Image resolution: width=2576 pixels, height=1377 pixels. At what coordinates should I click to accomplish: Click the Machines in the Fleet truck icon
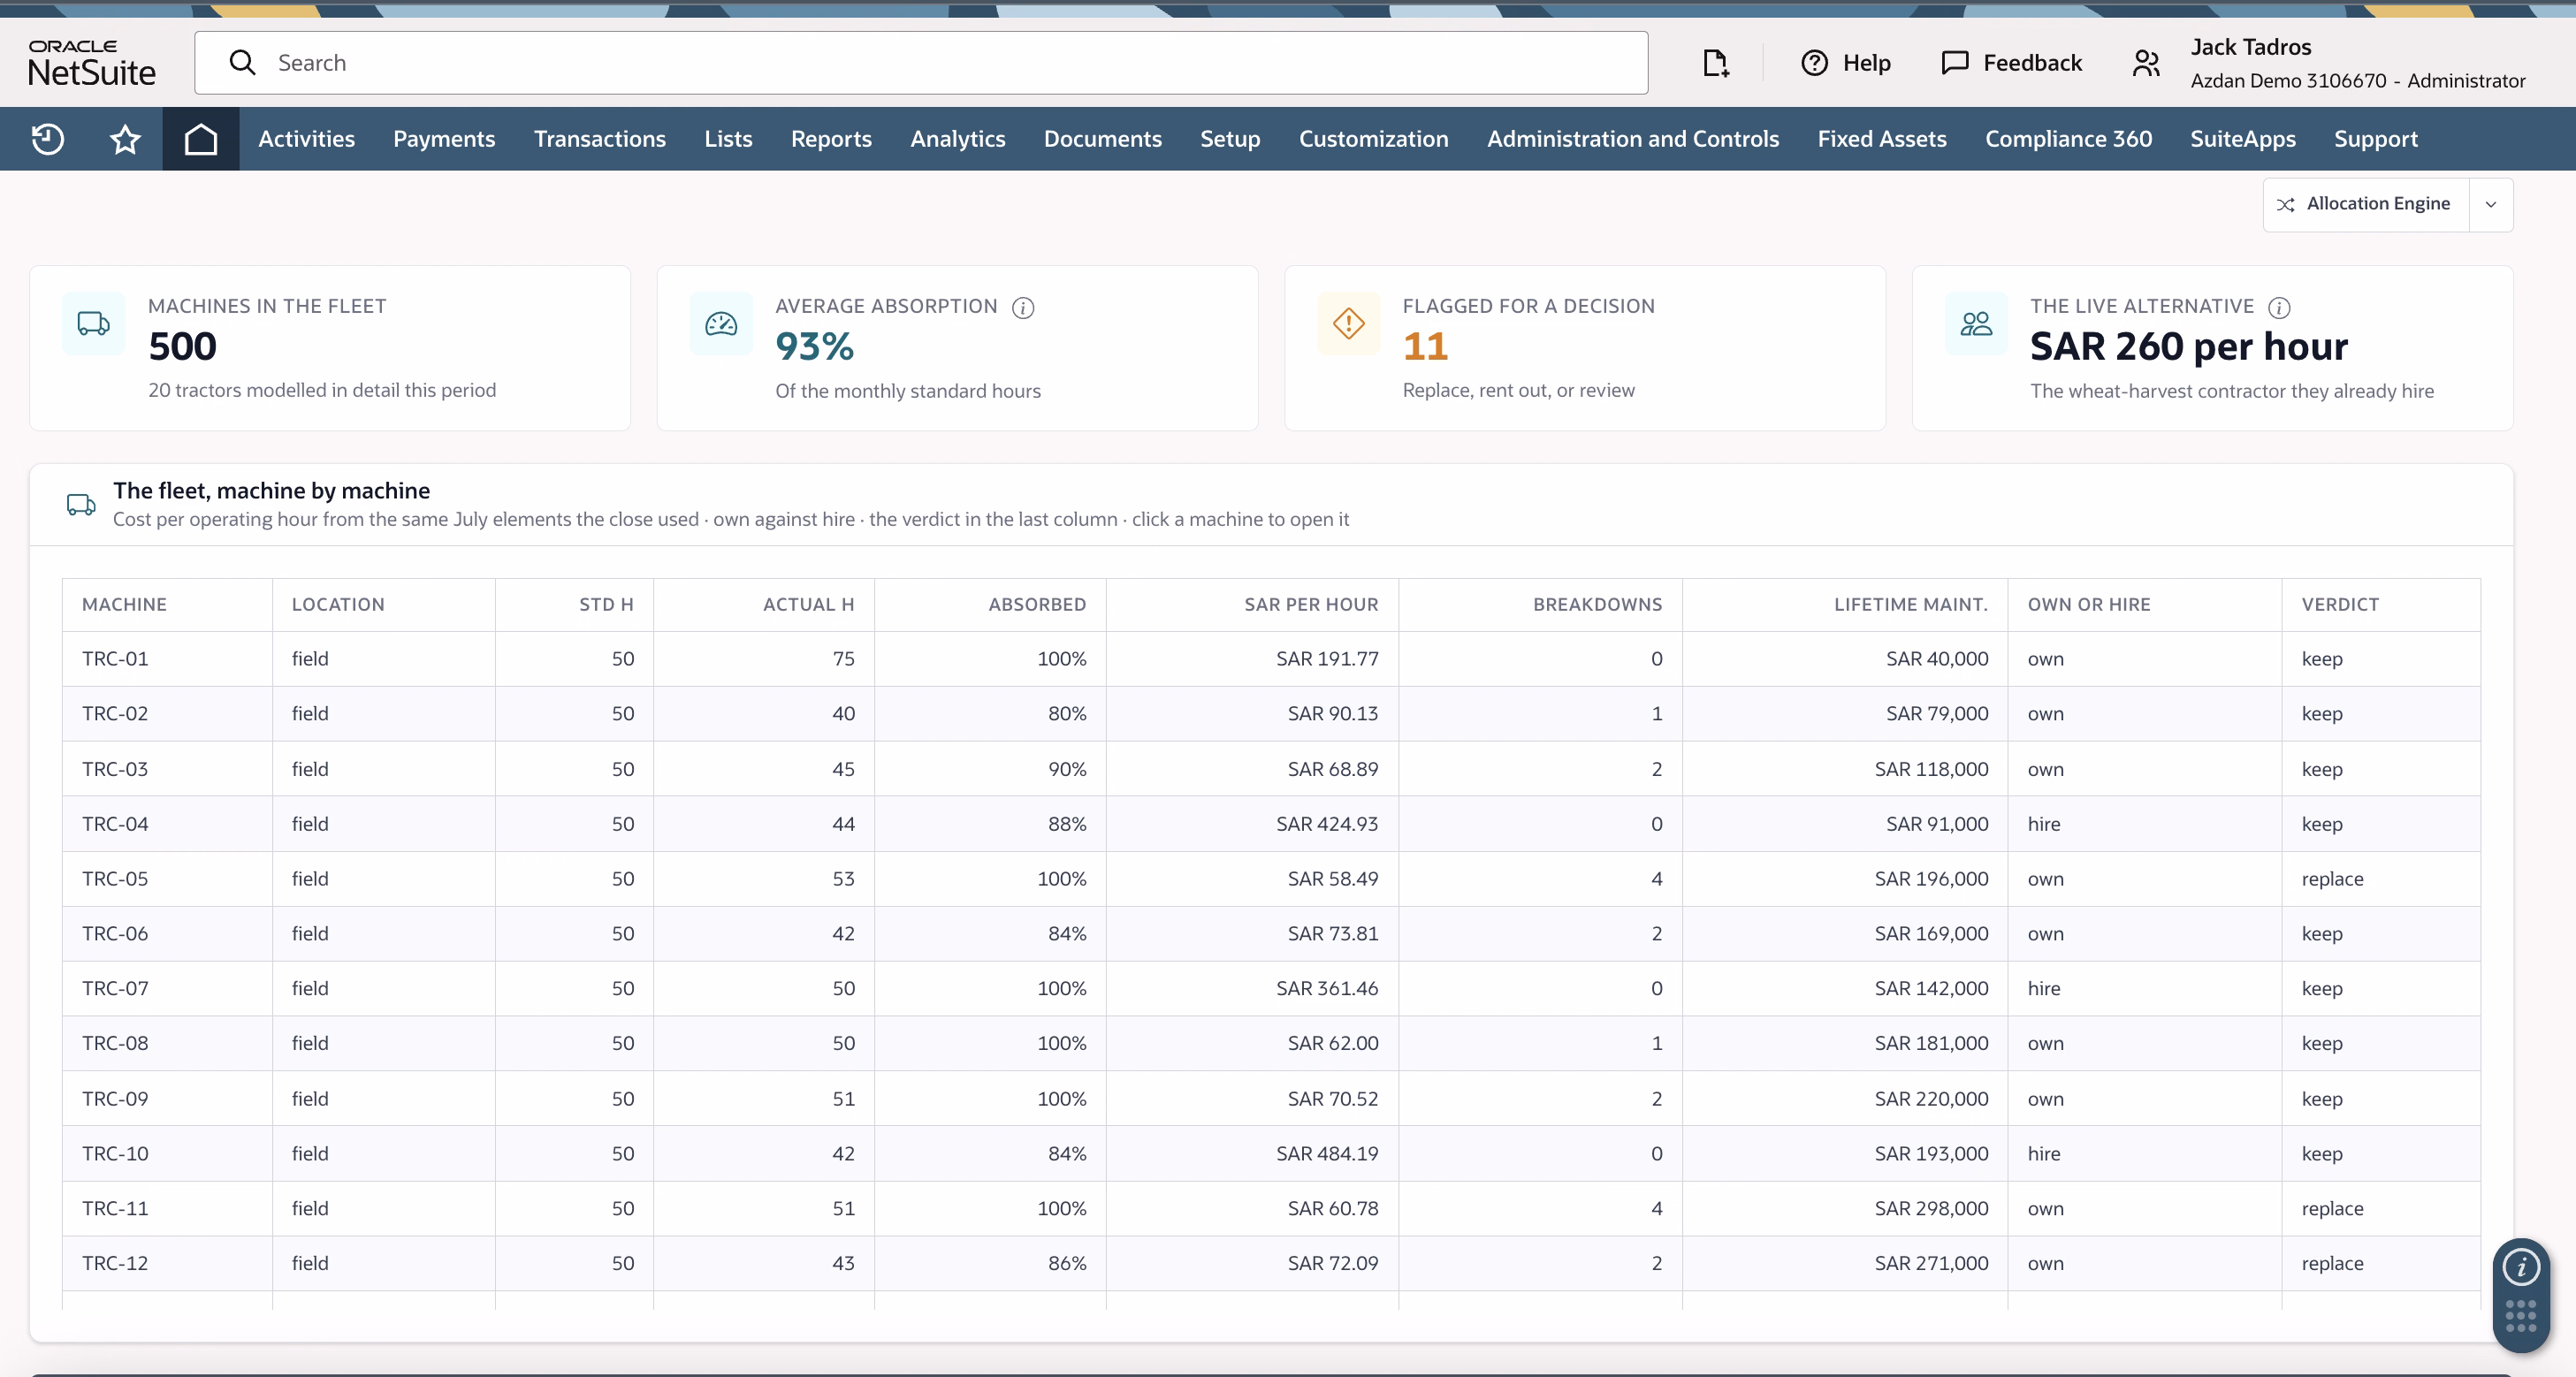94,323
